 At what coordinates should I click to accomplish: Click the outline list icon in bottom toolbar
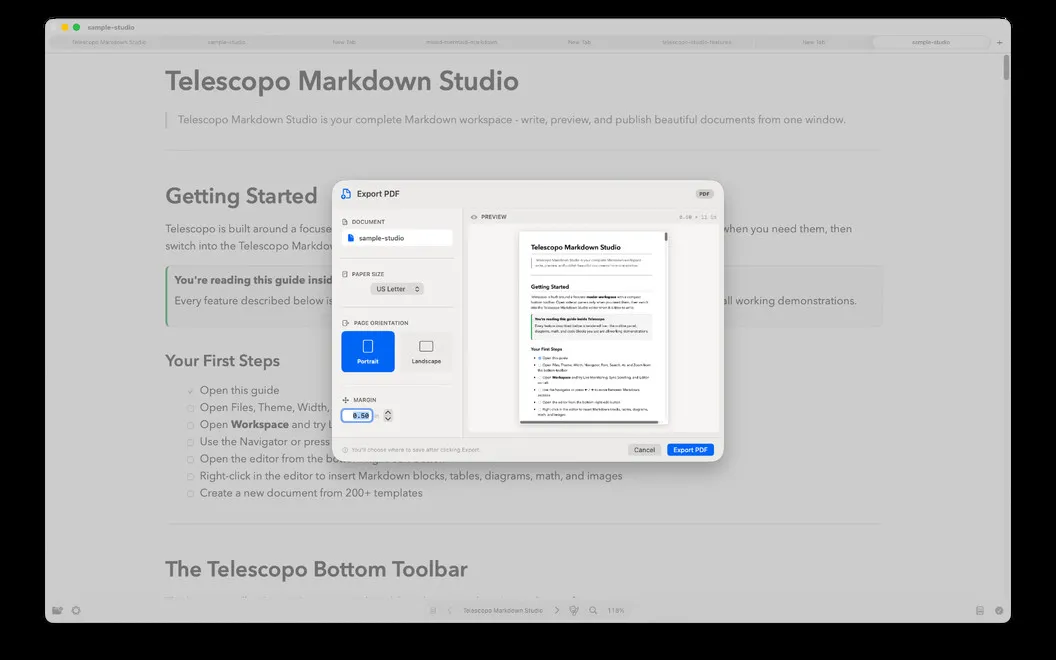(x=433, y=610)
